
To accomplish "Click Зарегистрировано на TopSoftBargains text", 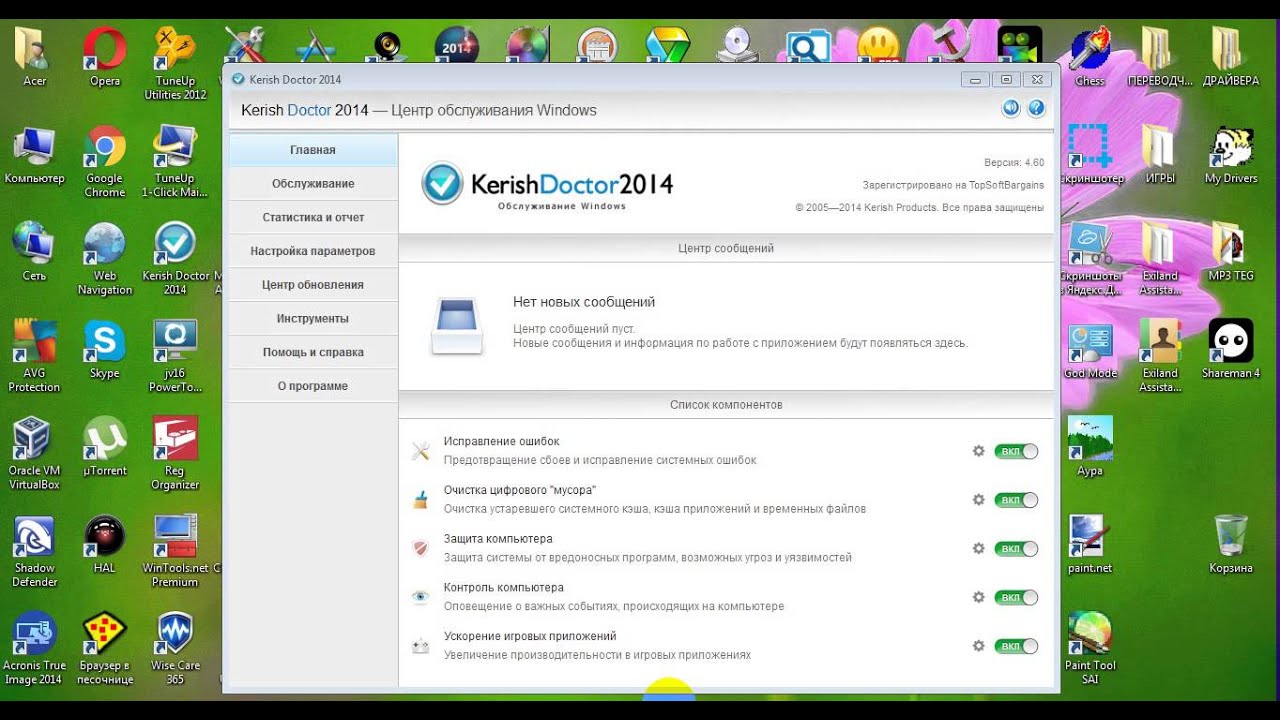I will pyautogui.click(x=953, y=185).
